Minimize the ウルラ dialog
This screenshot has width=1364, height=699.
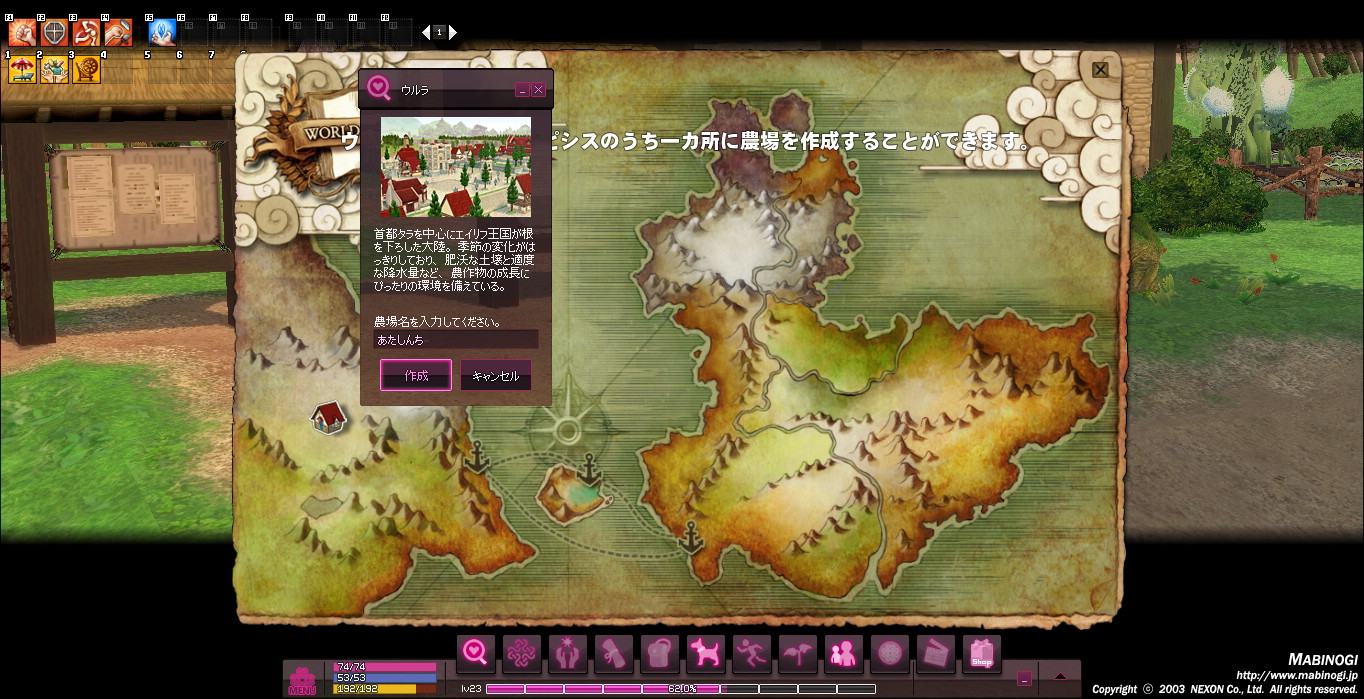click(522, 90)
